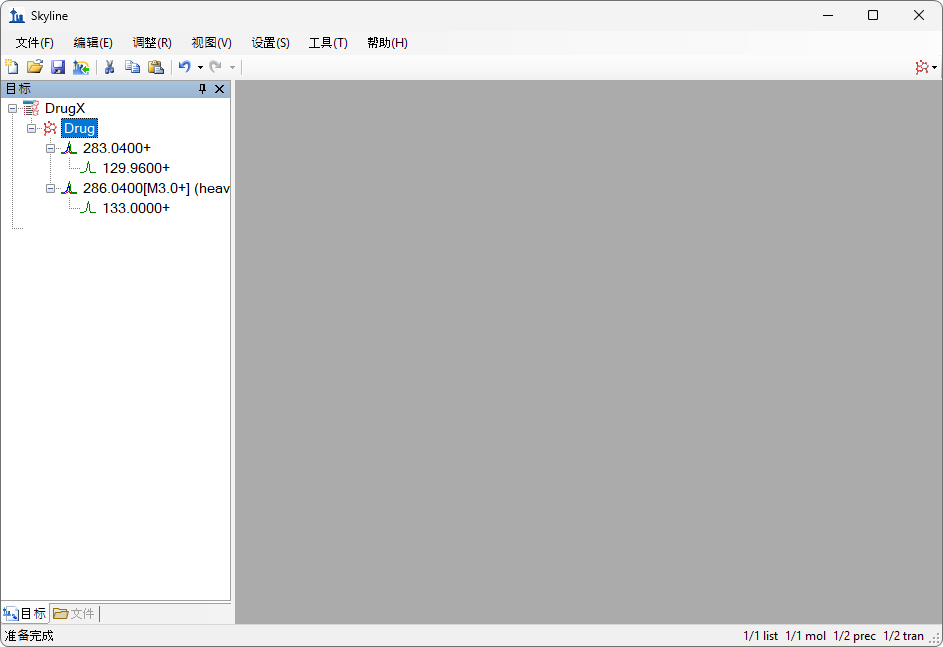
Task: Save the document with the floppy disk icon
Action: (x=58, y=67)
